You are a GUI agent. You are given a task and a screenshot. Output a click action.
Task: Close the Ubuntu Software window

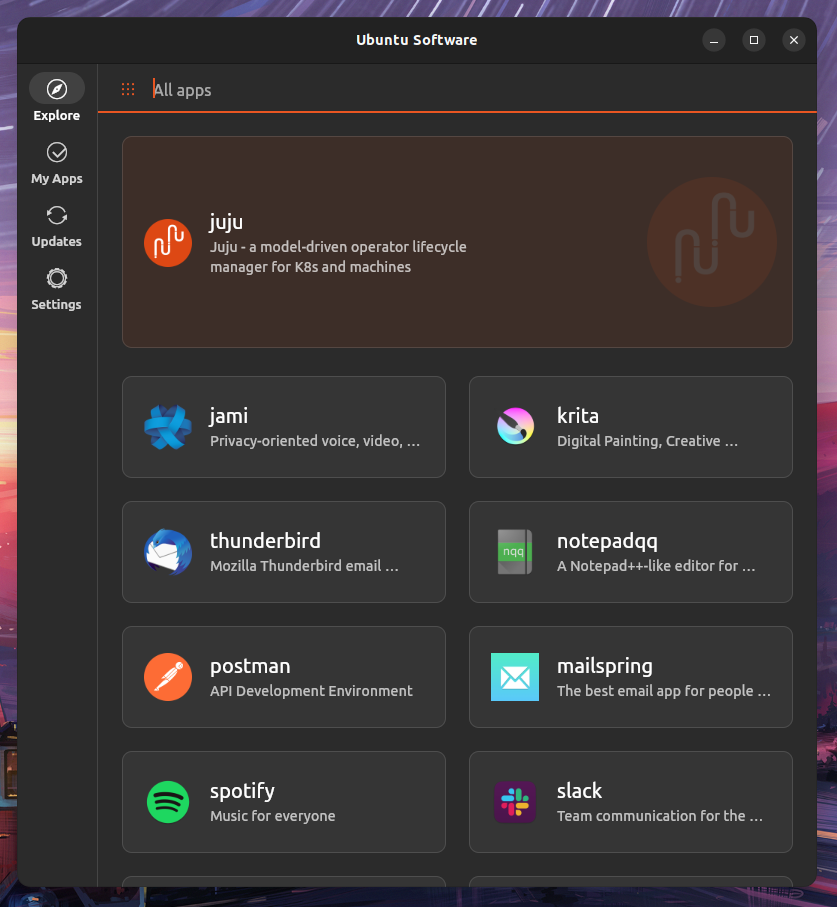click(794, 40)
